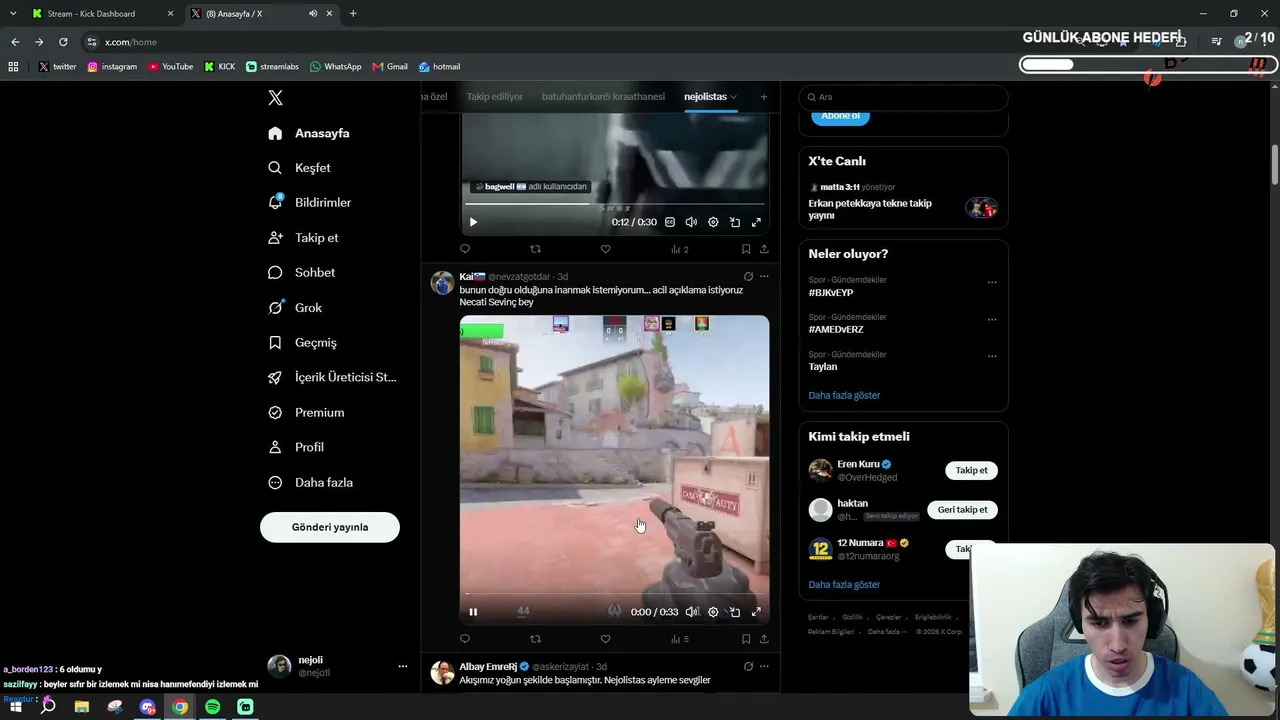This screenshot has width=1280, height=720.
Task: Switch to batuhanfurkan5 kıraathanesi tab
Action: point(603,97)
